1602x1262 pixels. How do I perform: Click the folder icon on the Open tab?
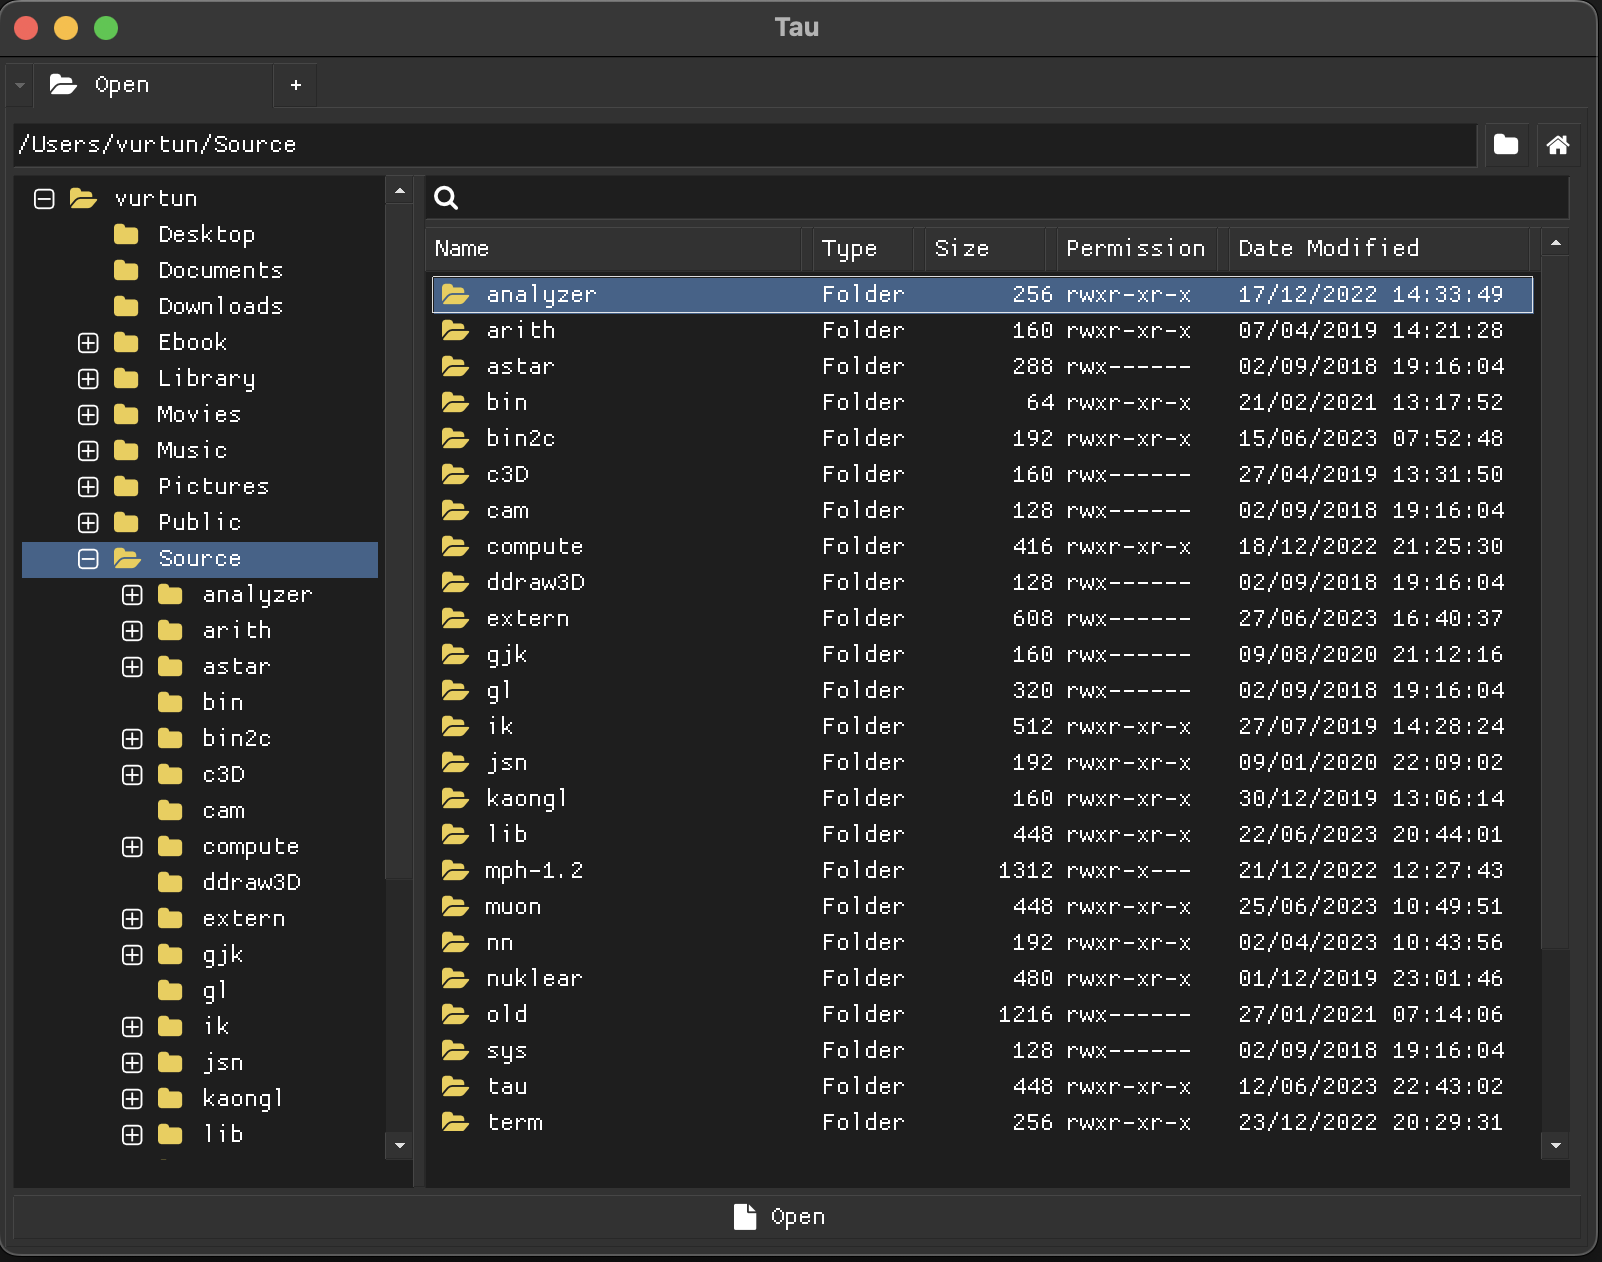click(x=63, y=85)
